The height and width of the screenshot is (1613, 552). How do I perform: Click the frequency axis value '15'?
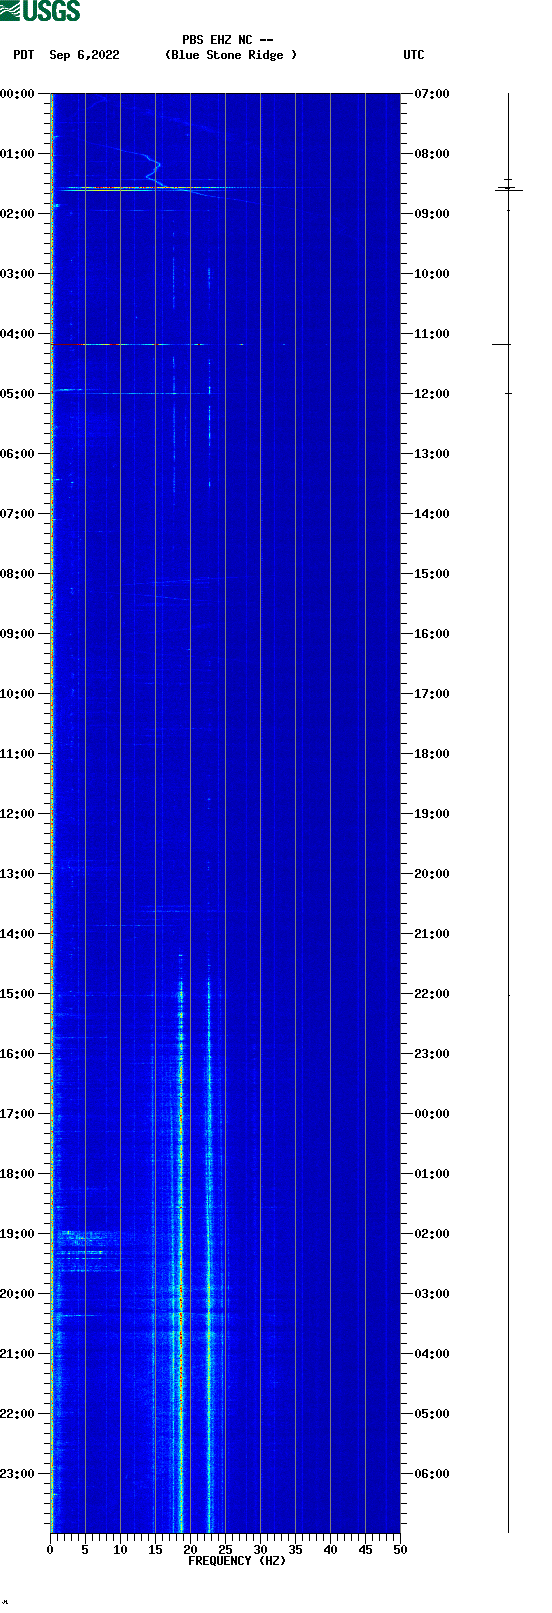tap(155, 1550)
